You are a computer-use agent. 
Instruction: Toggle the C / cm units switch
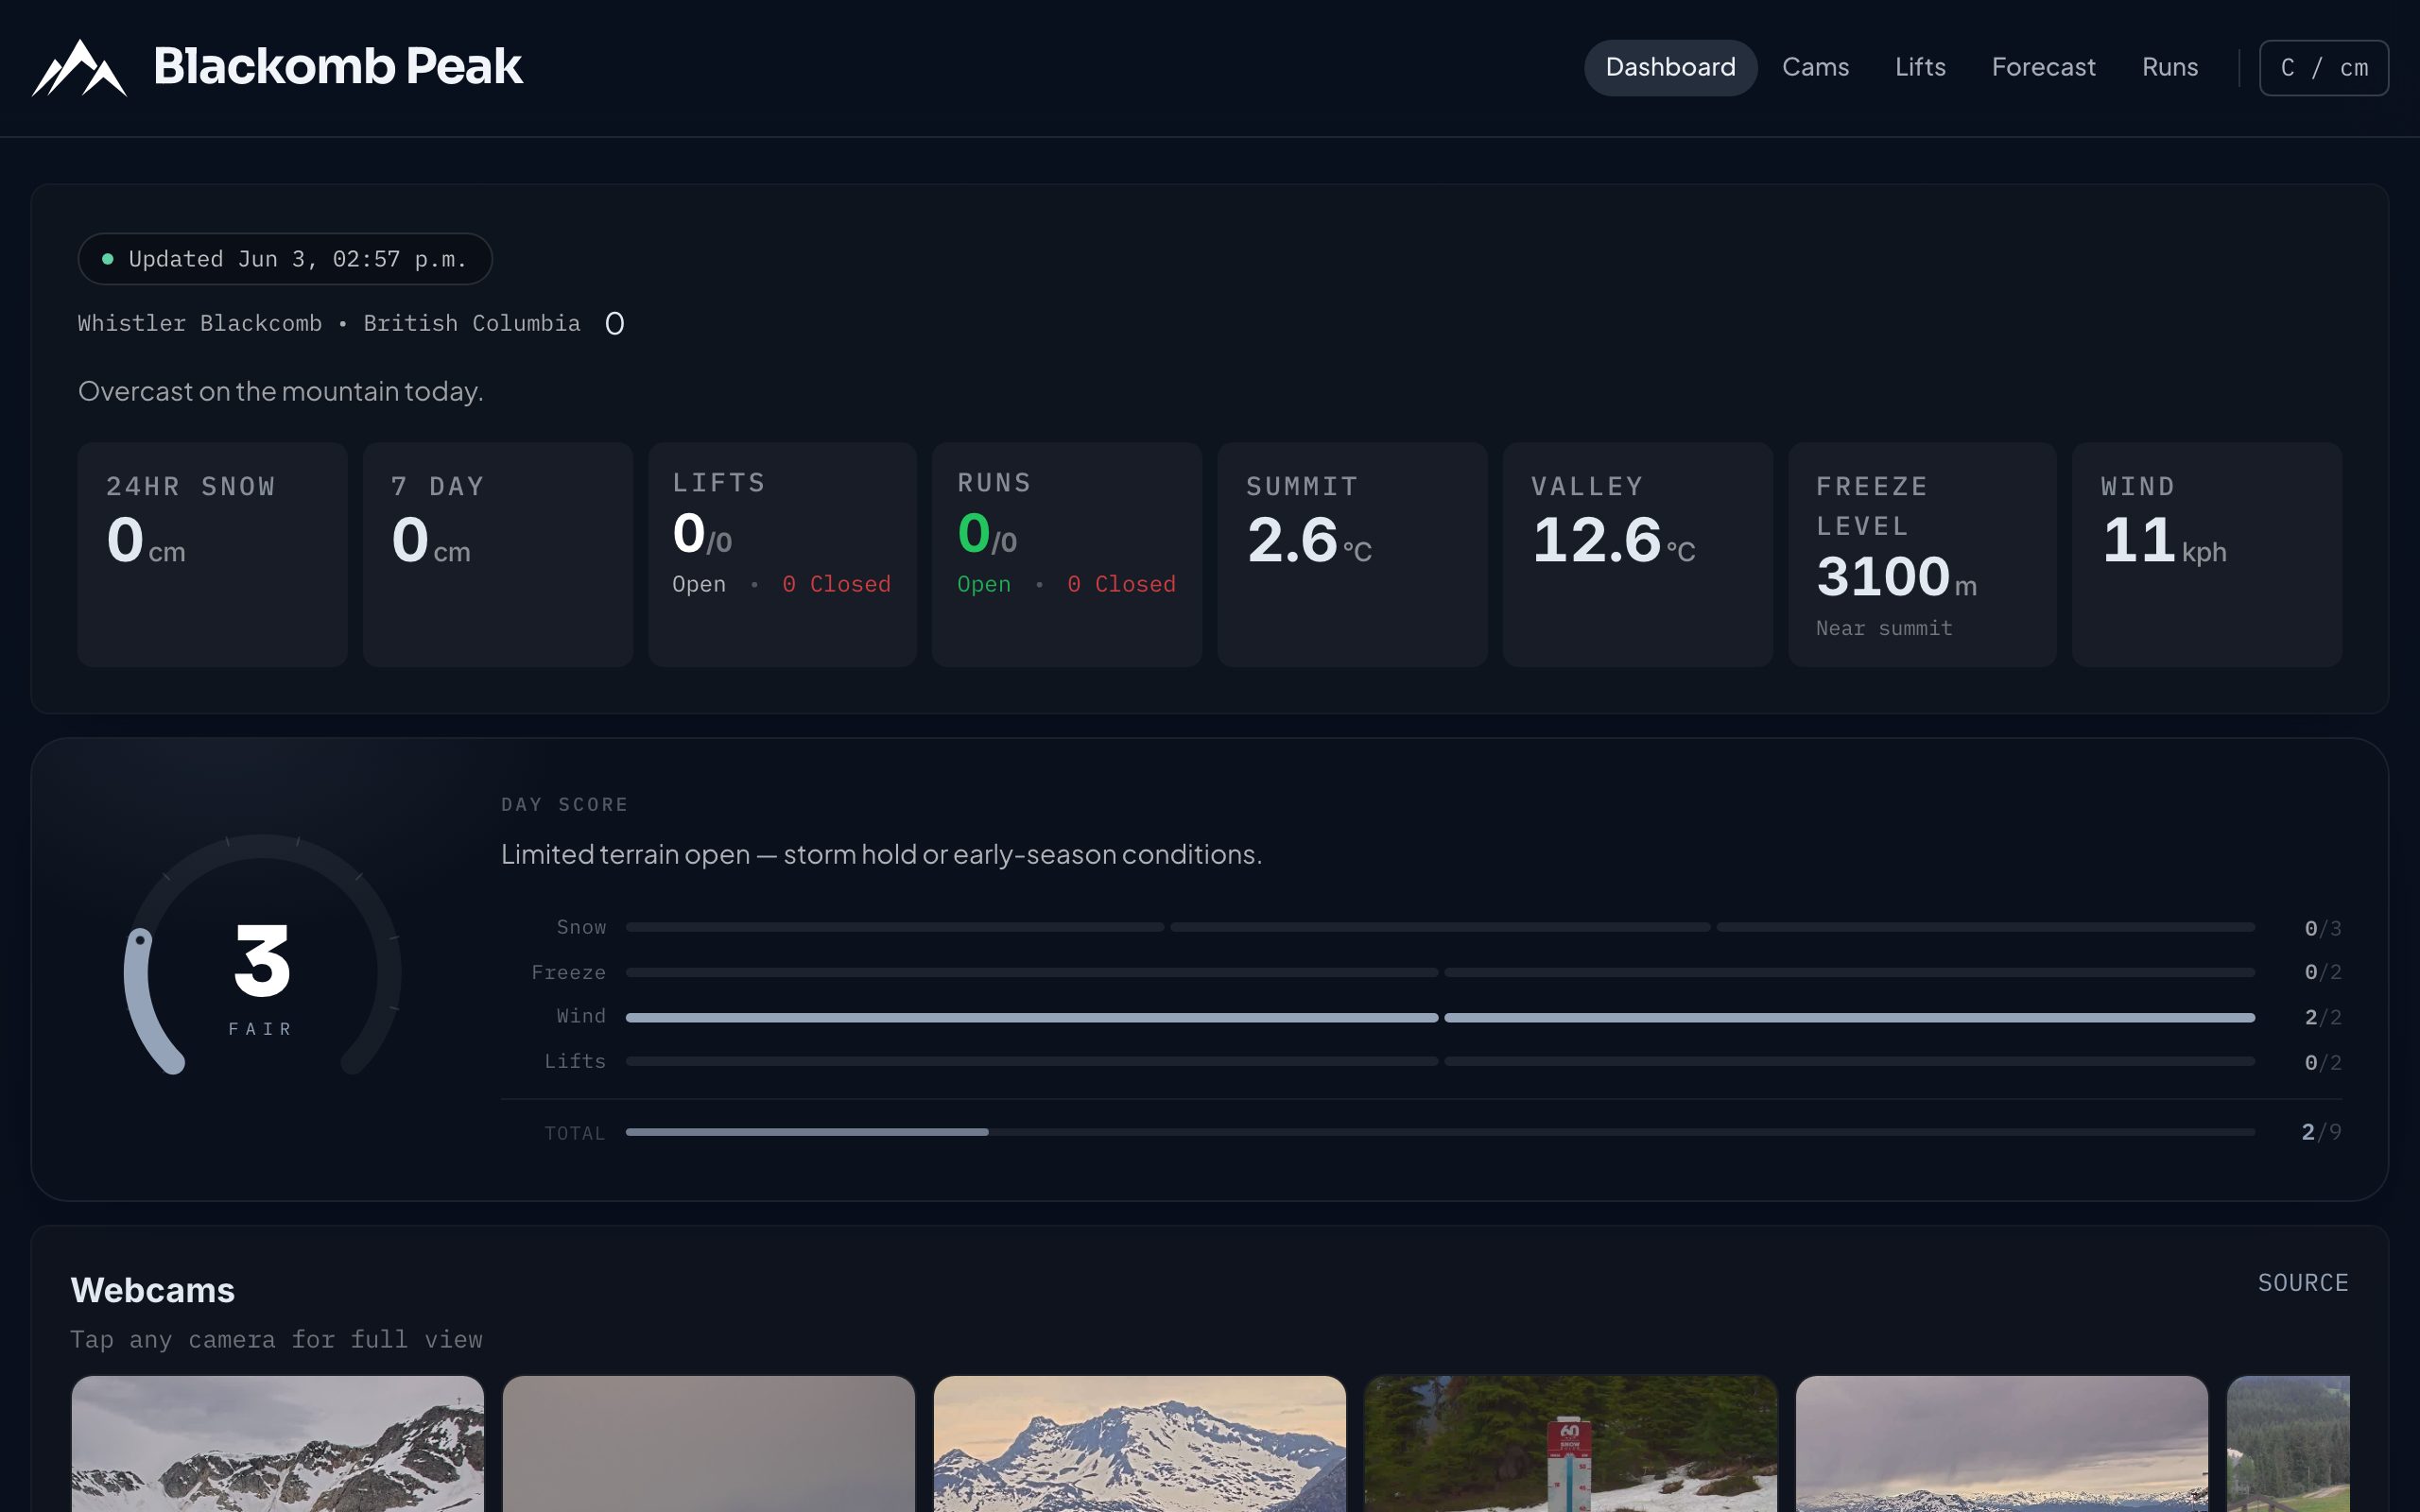[x=2323, y=67]
